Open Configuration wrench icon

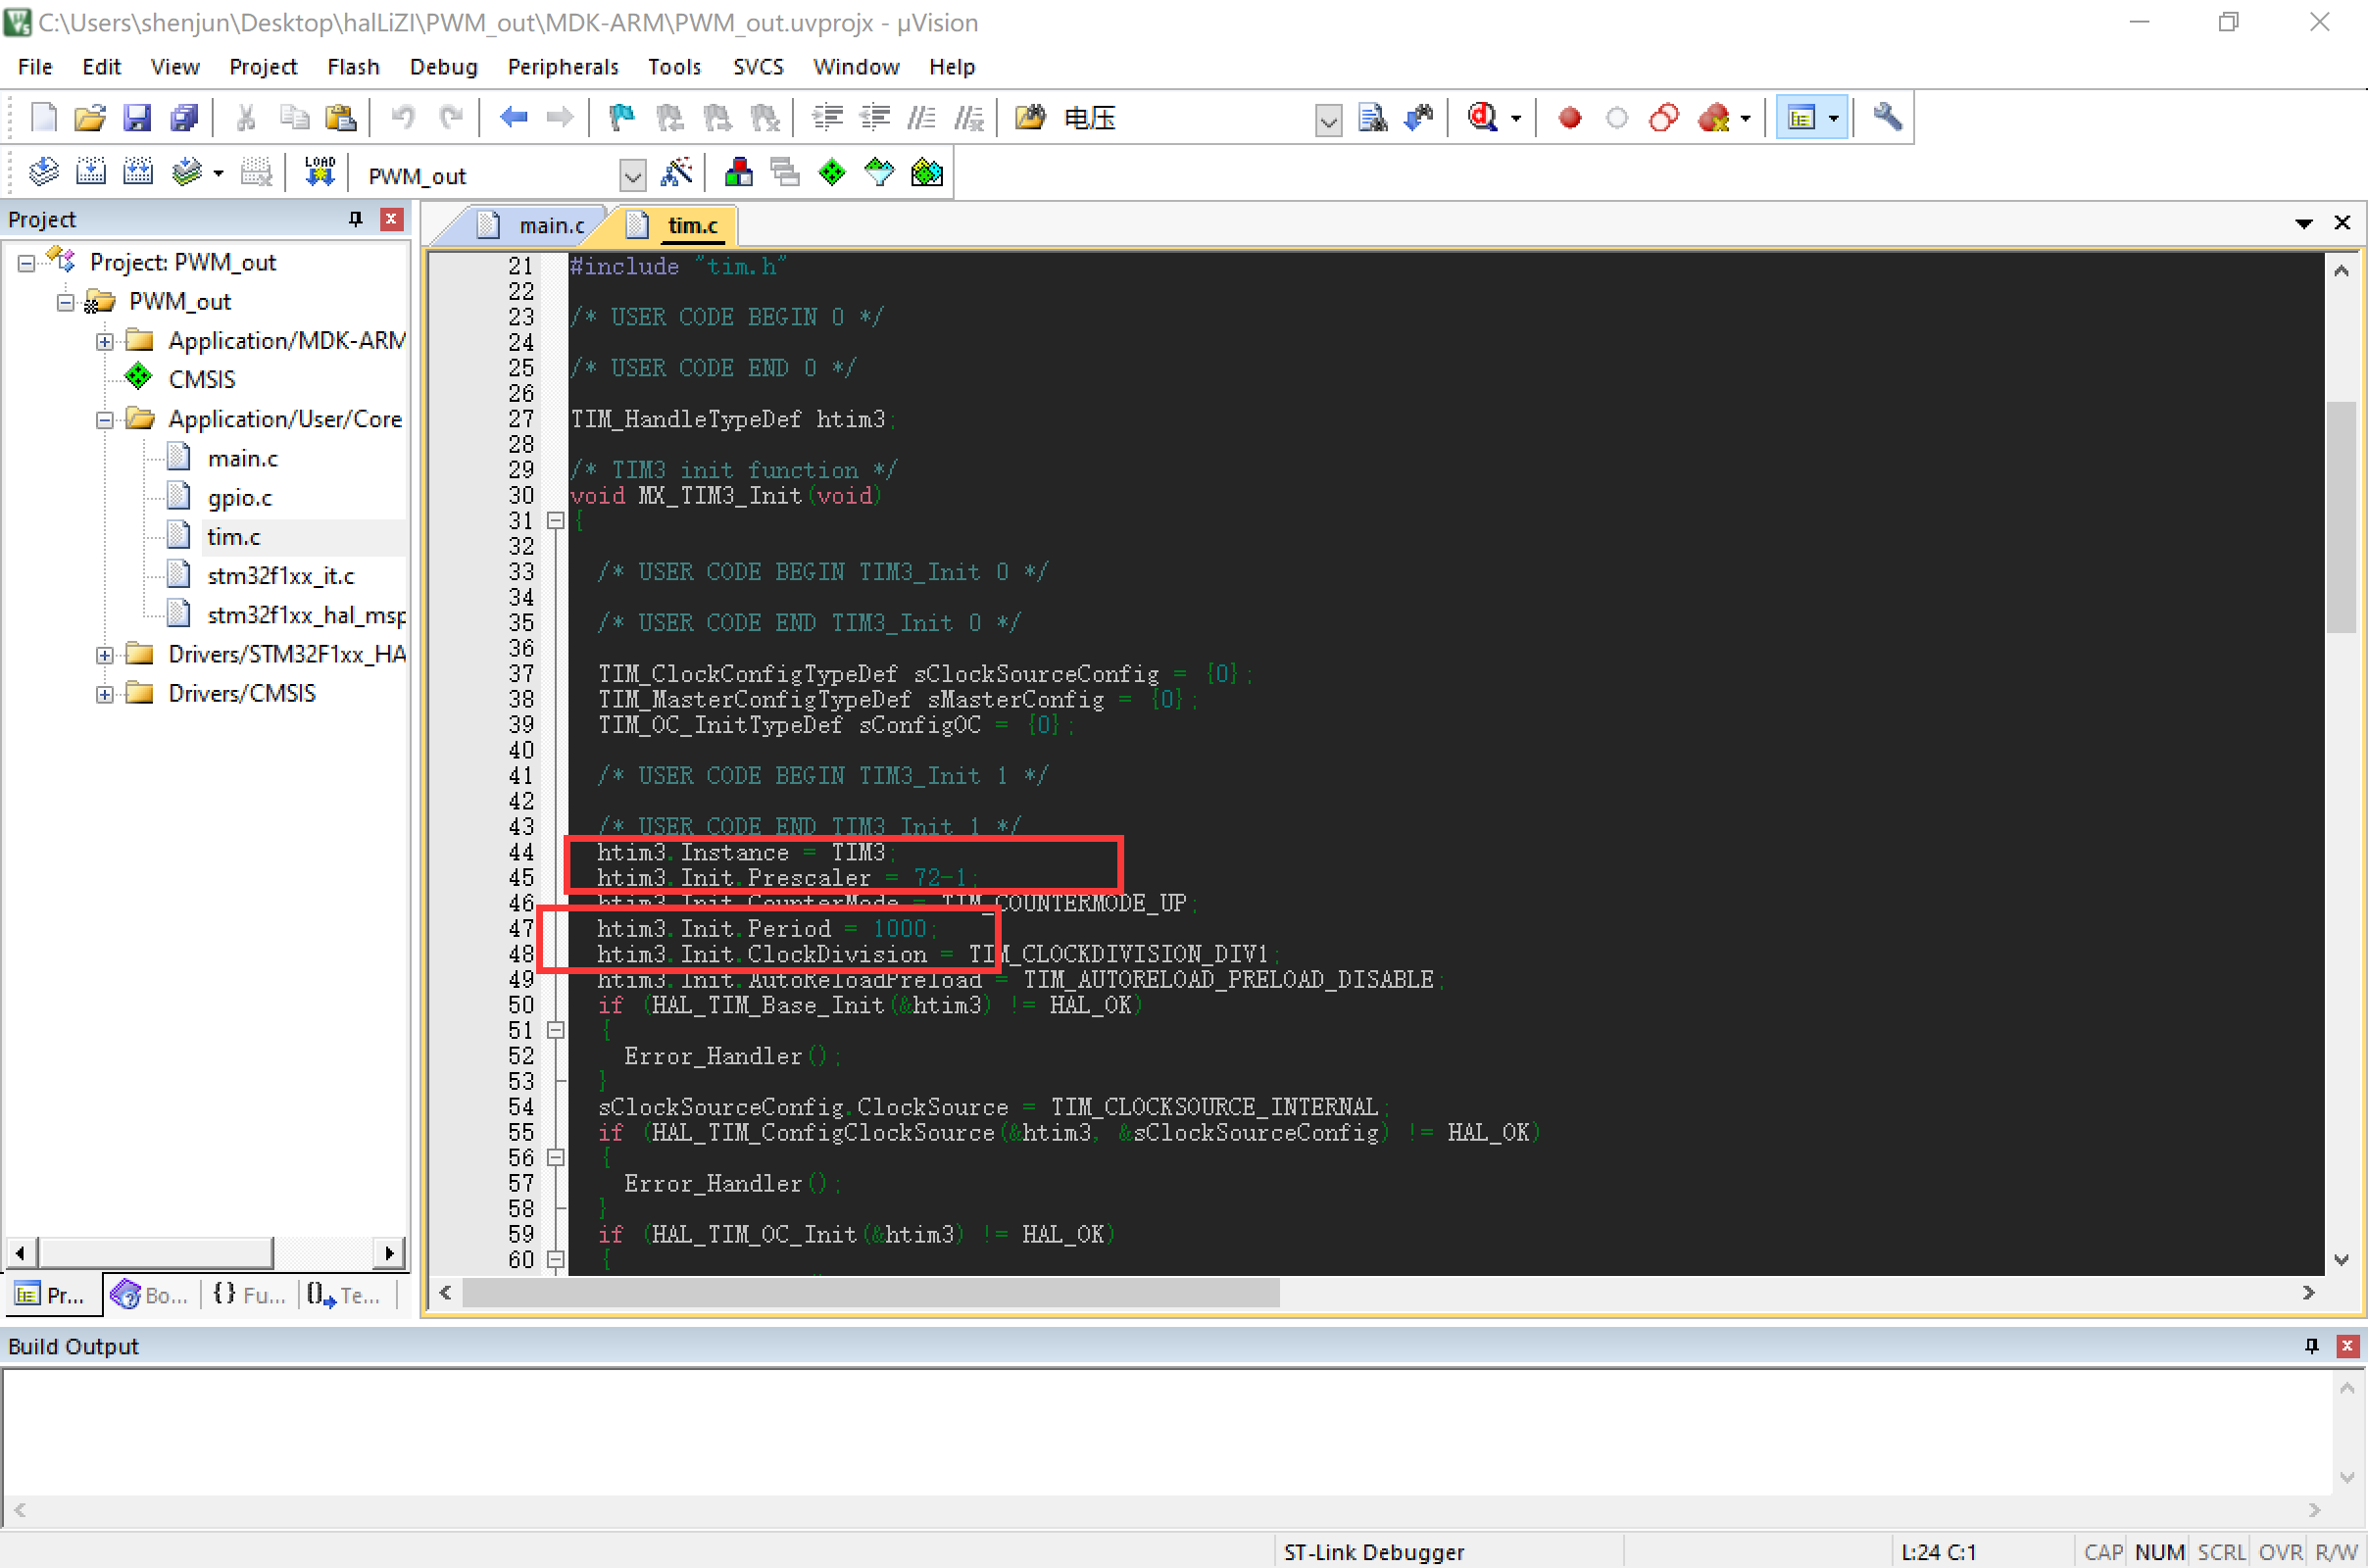[x=1887, y=118]
